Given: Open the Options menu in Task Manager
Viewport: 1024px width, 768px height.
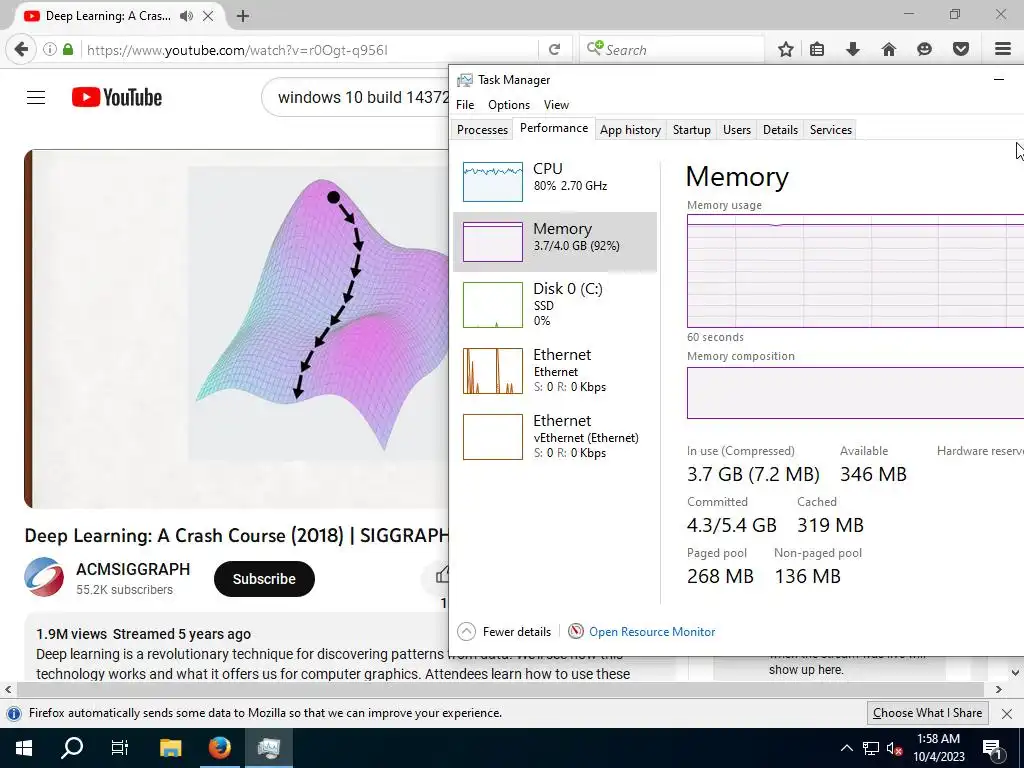Looking at the screenshot, I should 509,104.
